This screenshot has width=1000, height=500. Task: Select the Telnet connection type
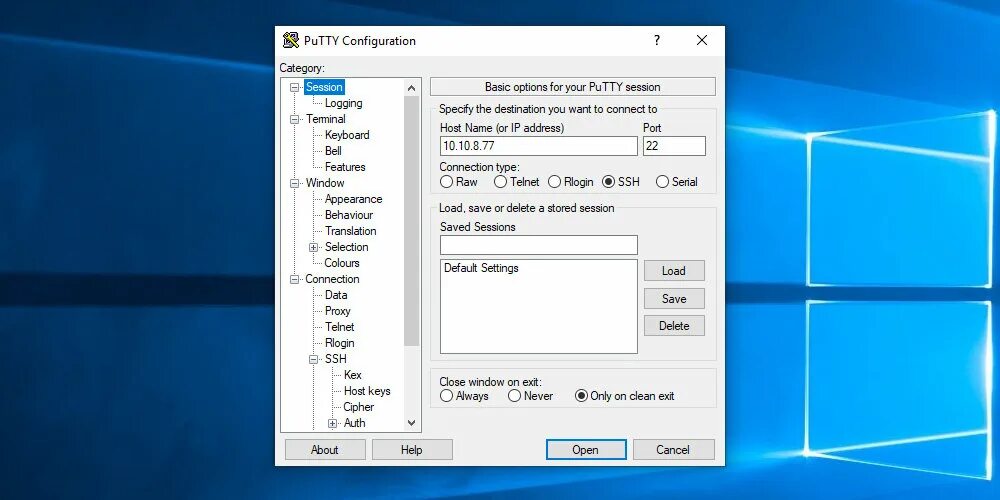[501, 182]
